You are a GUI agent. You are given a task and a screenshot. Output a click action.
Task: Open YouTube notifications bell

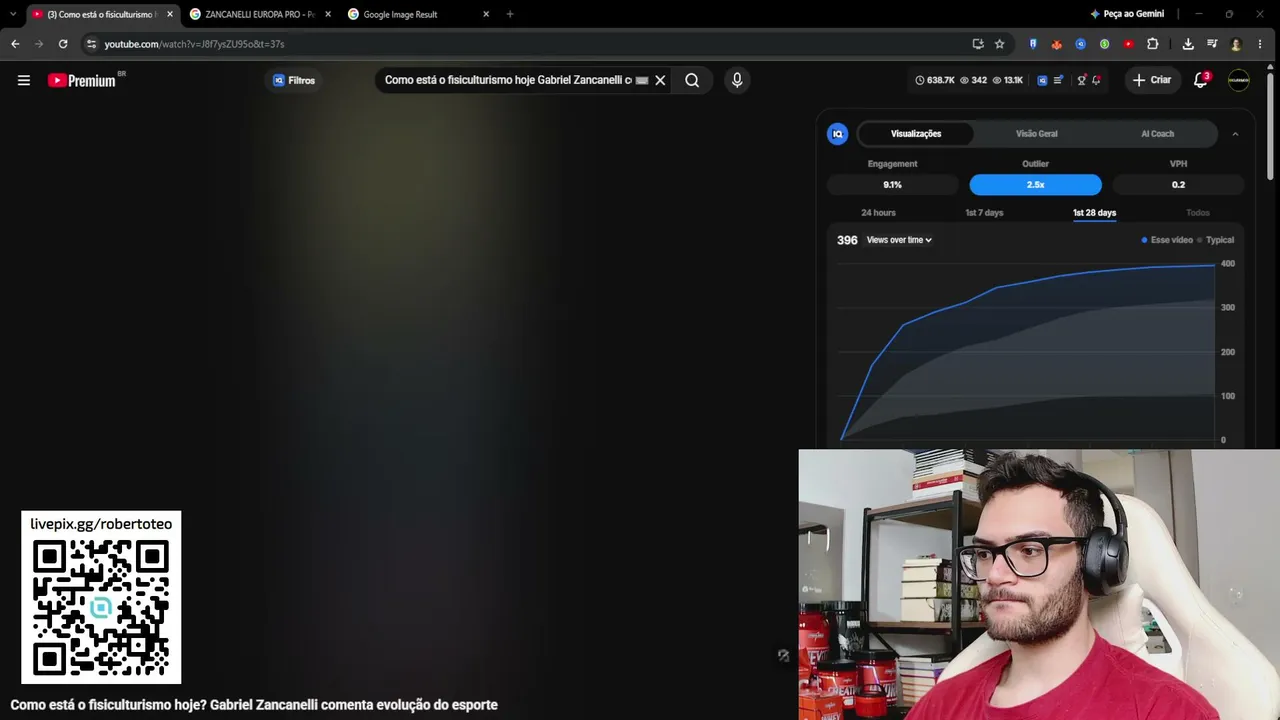[1201, 80]
